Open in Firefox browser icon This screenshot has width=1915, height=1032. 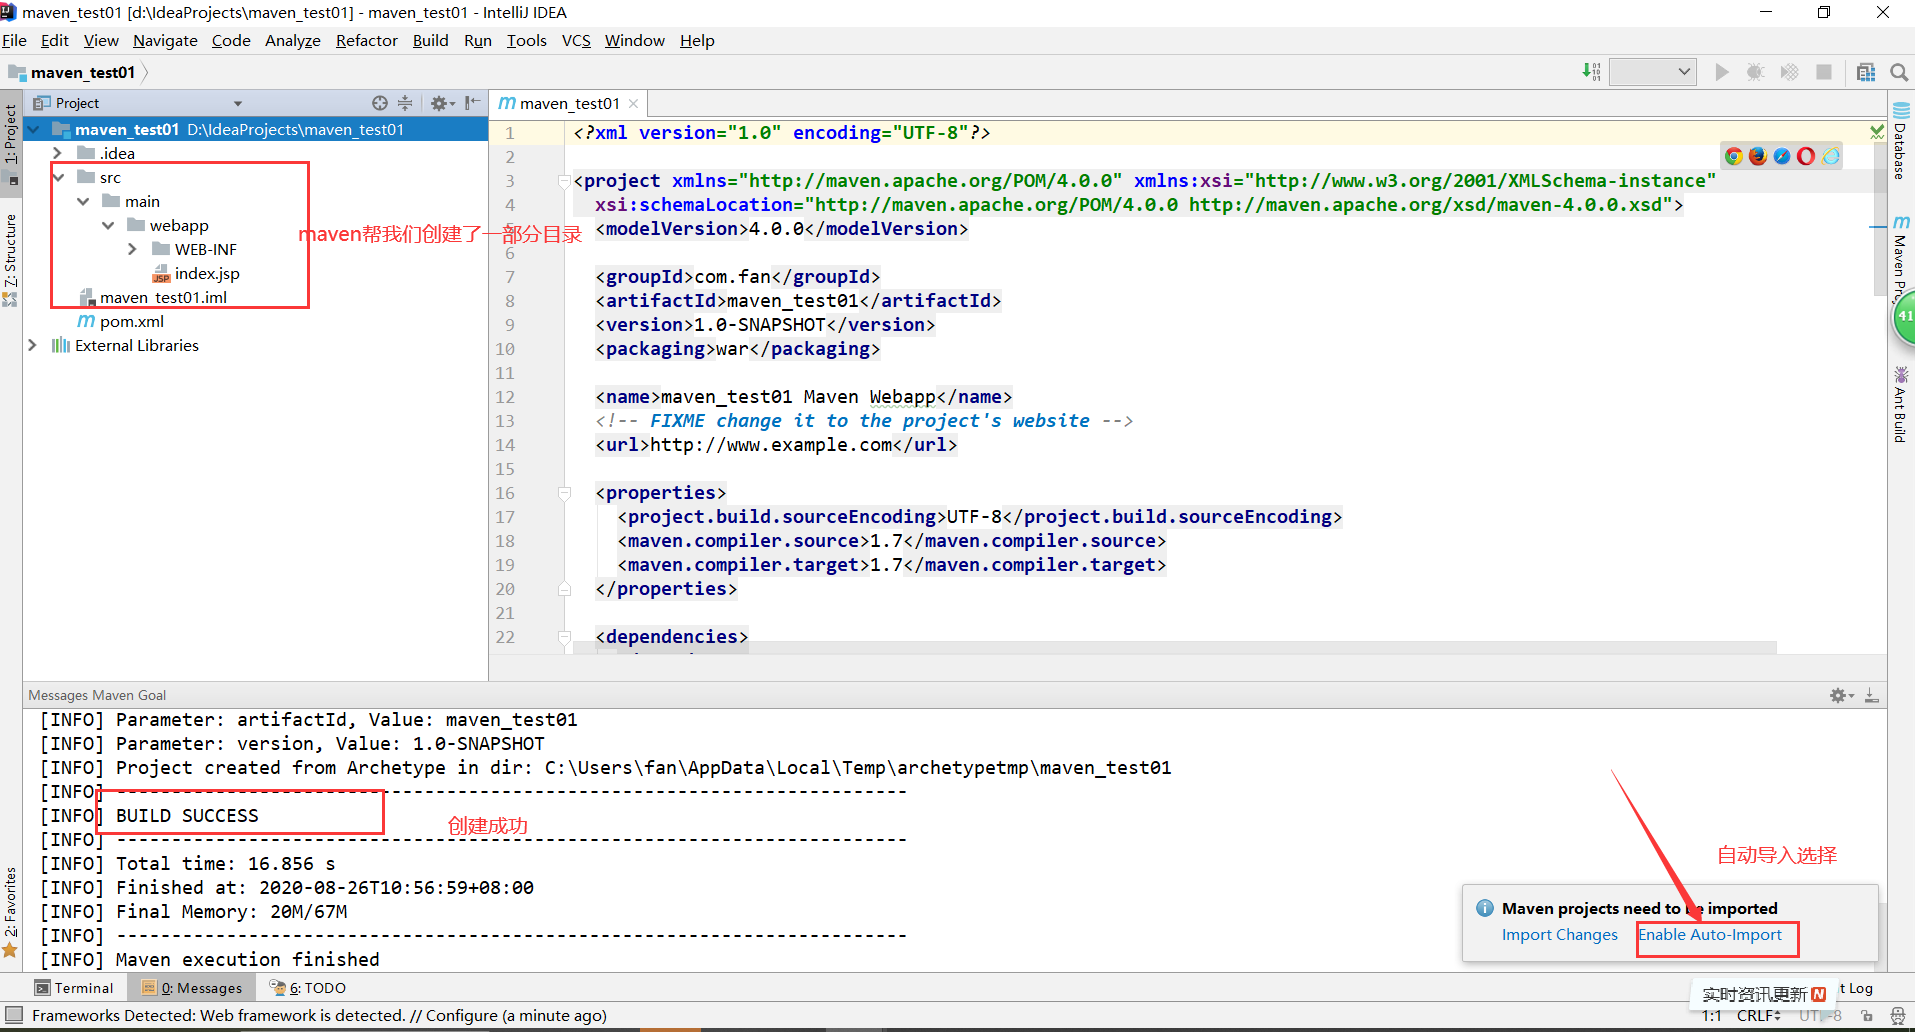[1758, 156]
